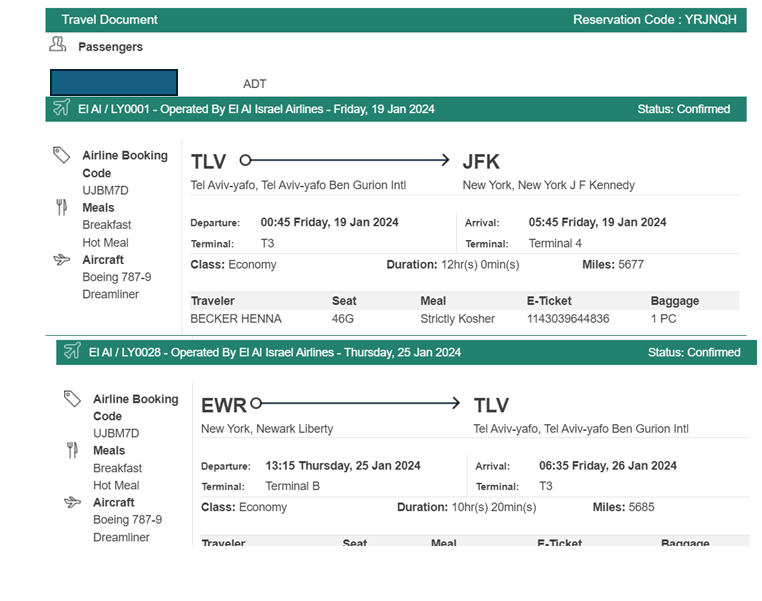Click the route origin circle next to EWR

(256, 403)
